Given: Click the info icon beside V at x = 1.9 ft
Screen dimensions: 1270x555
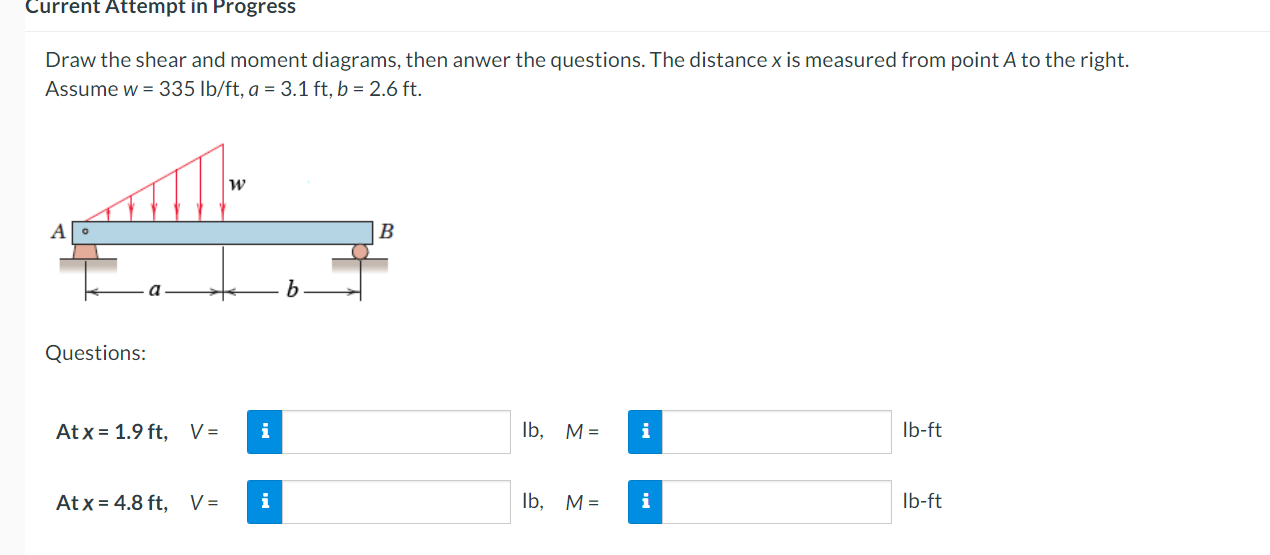Looking at the screenshot, I should tap(264, 432).
